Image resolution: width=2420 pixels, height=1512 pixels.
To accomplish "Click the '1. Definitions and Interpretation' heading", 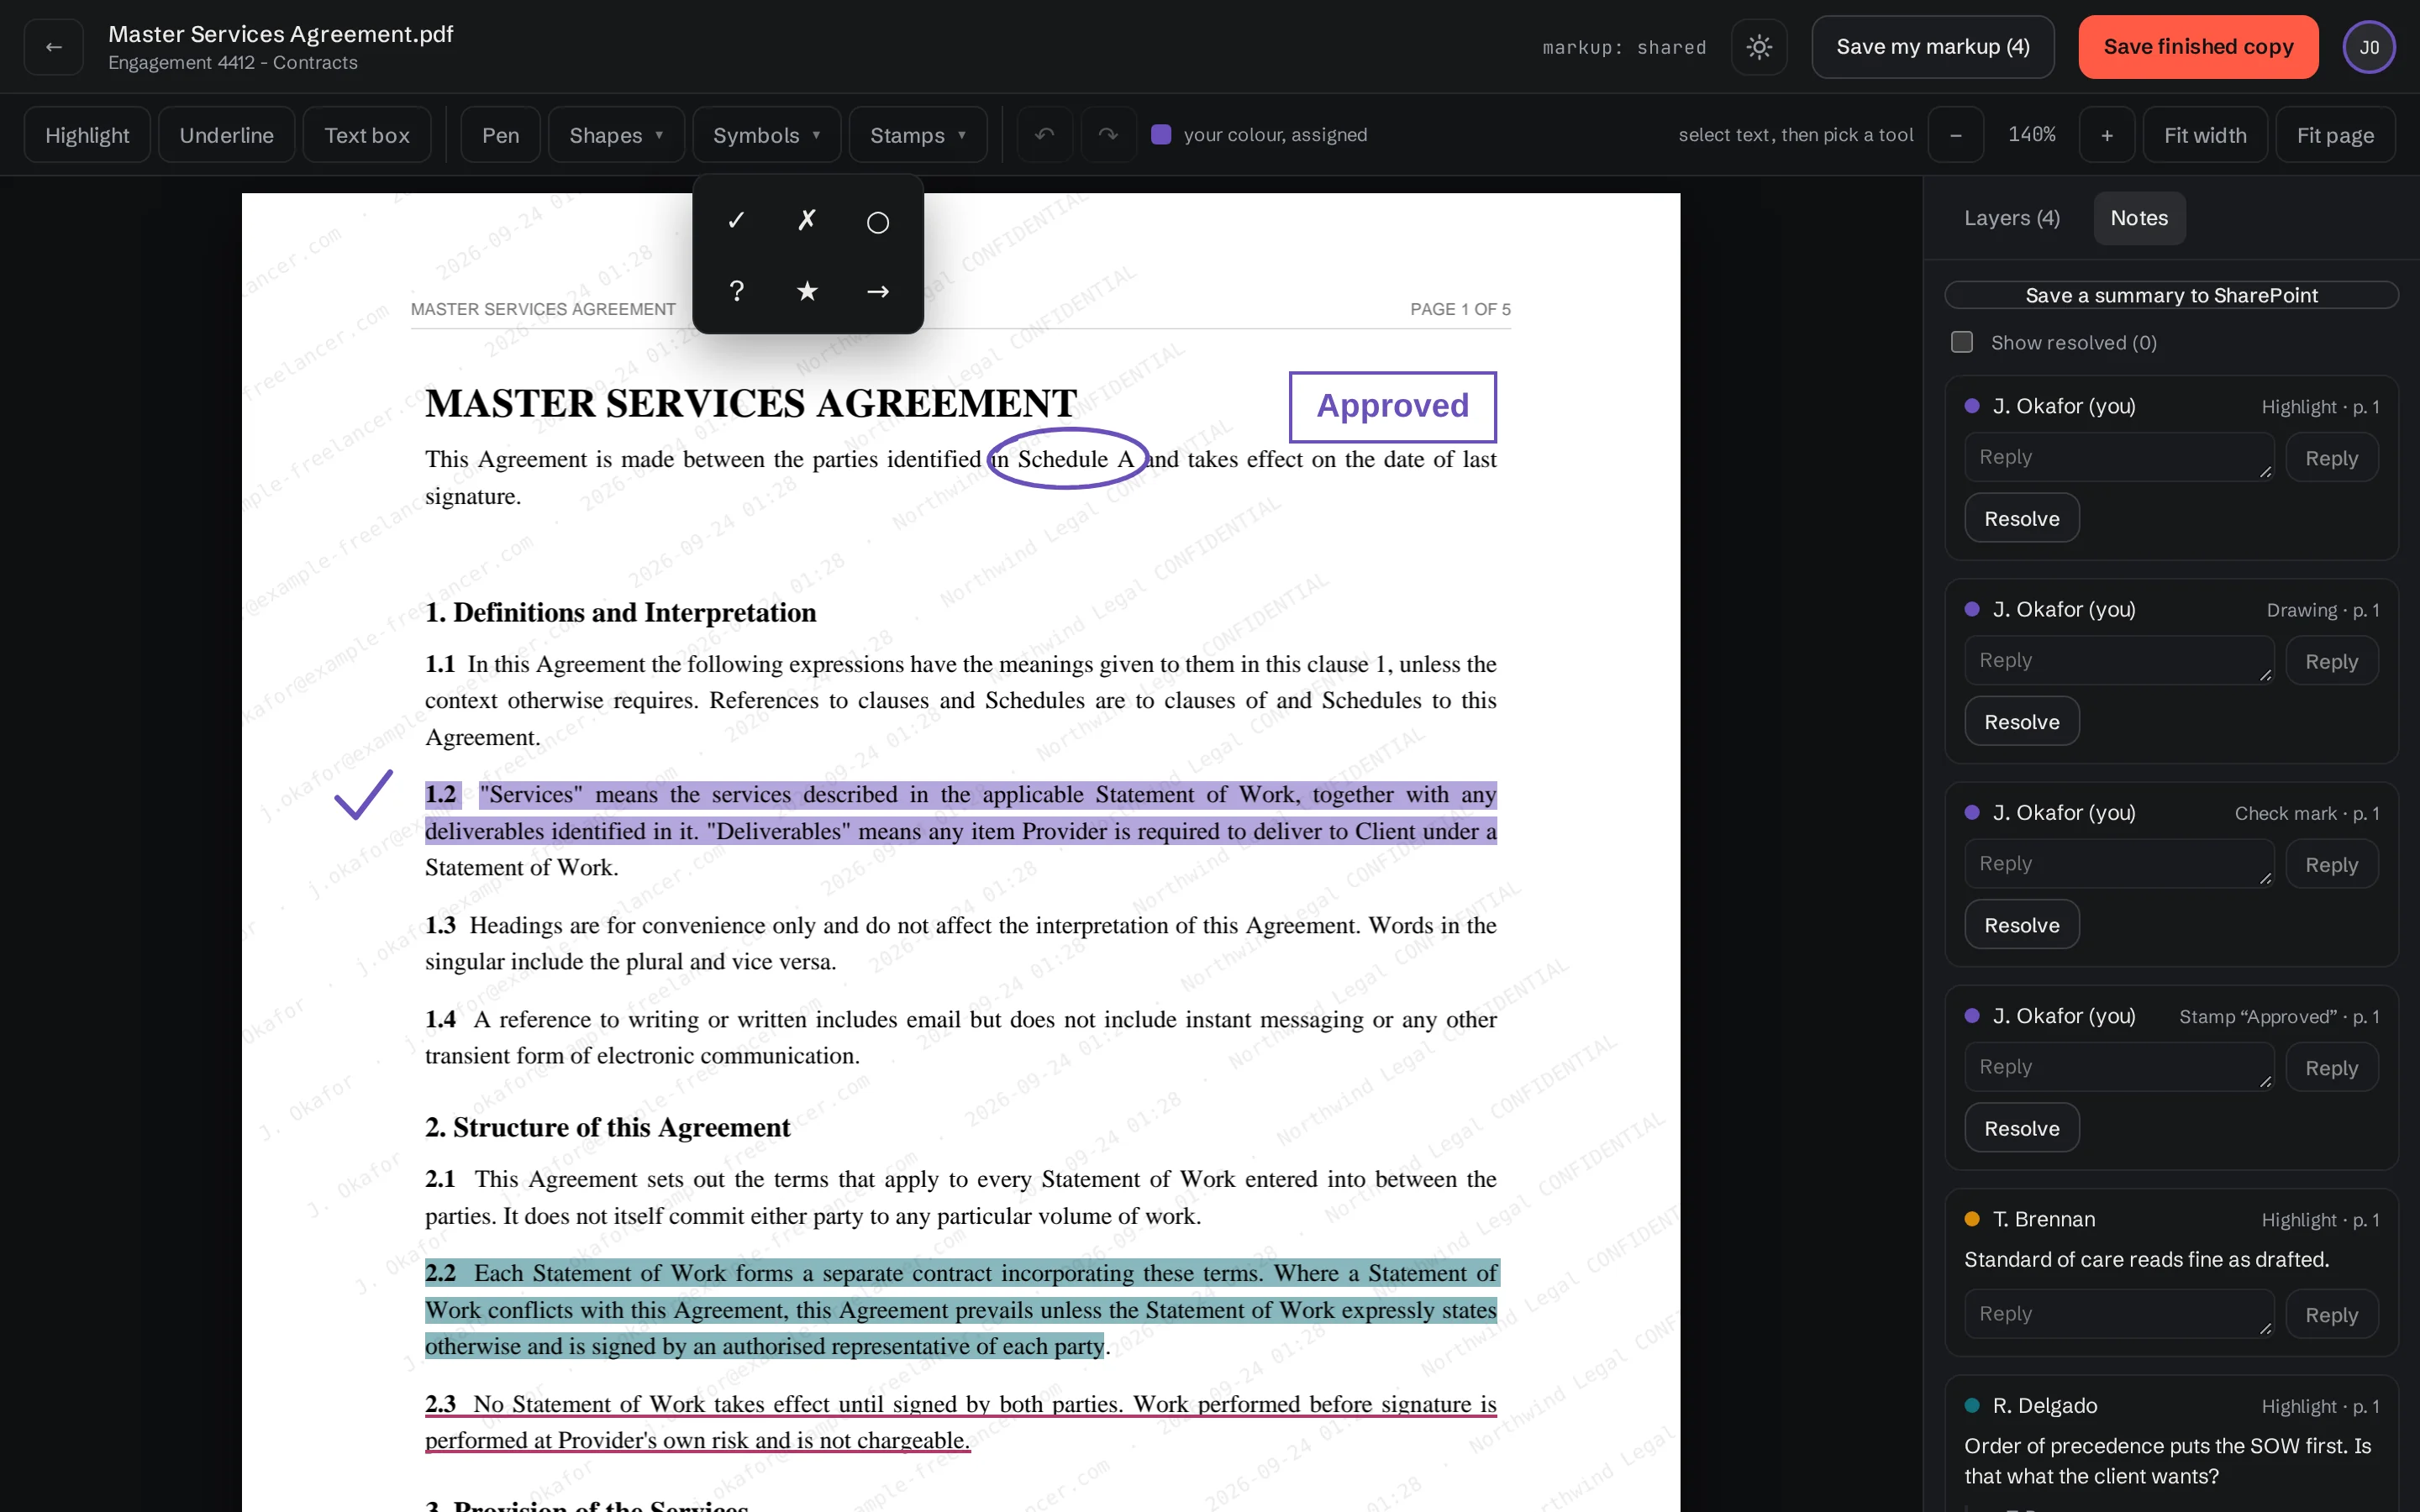I will [x=620, y=612].
